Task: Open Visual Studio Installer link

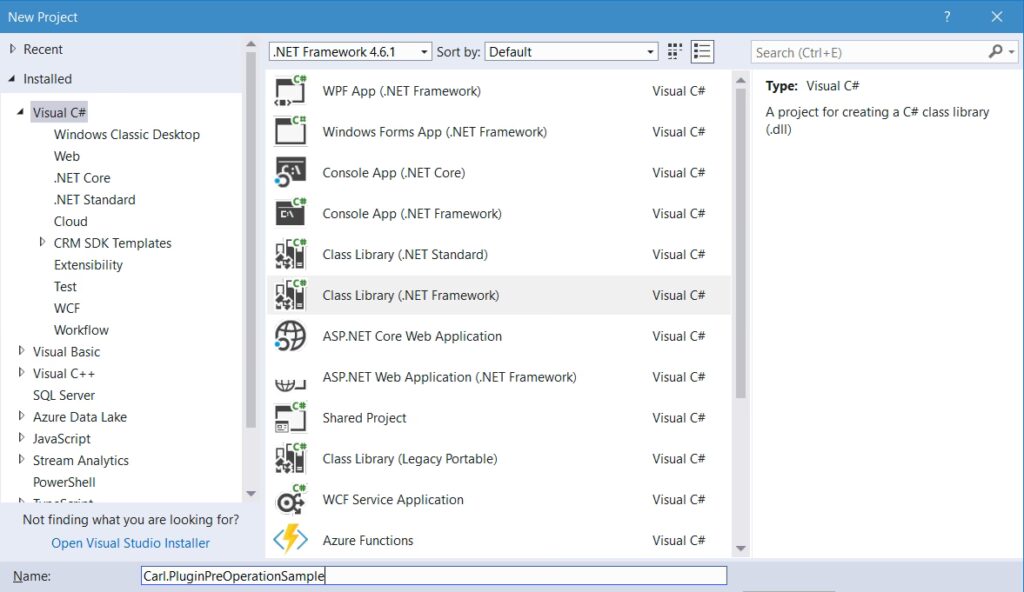Action: pyautogui.click(x=131, y=543)
